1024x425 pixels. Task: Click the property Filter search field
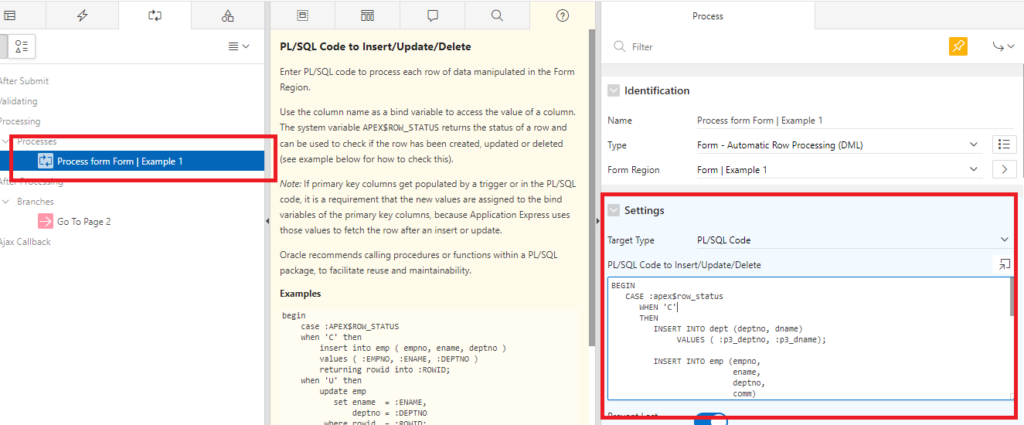(x=780, y=47)
